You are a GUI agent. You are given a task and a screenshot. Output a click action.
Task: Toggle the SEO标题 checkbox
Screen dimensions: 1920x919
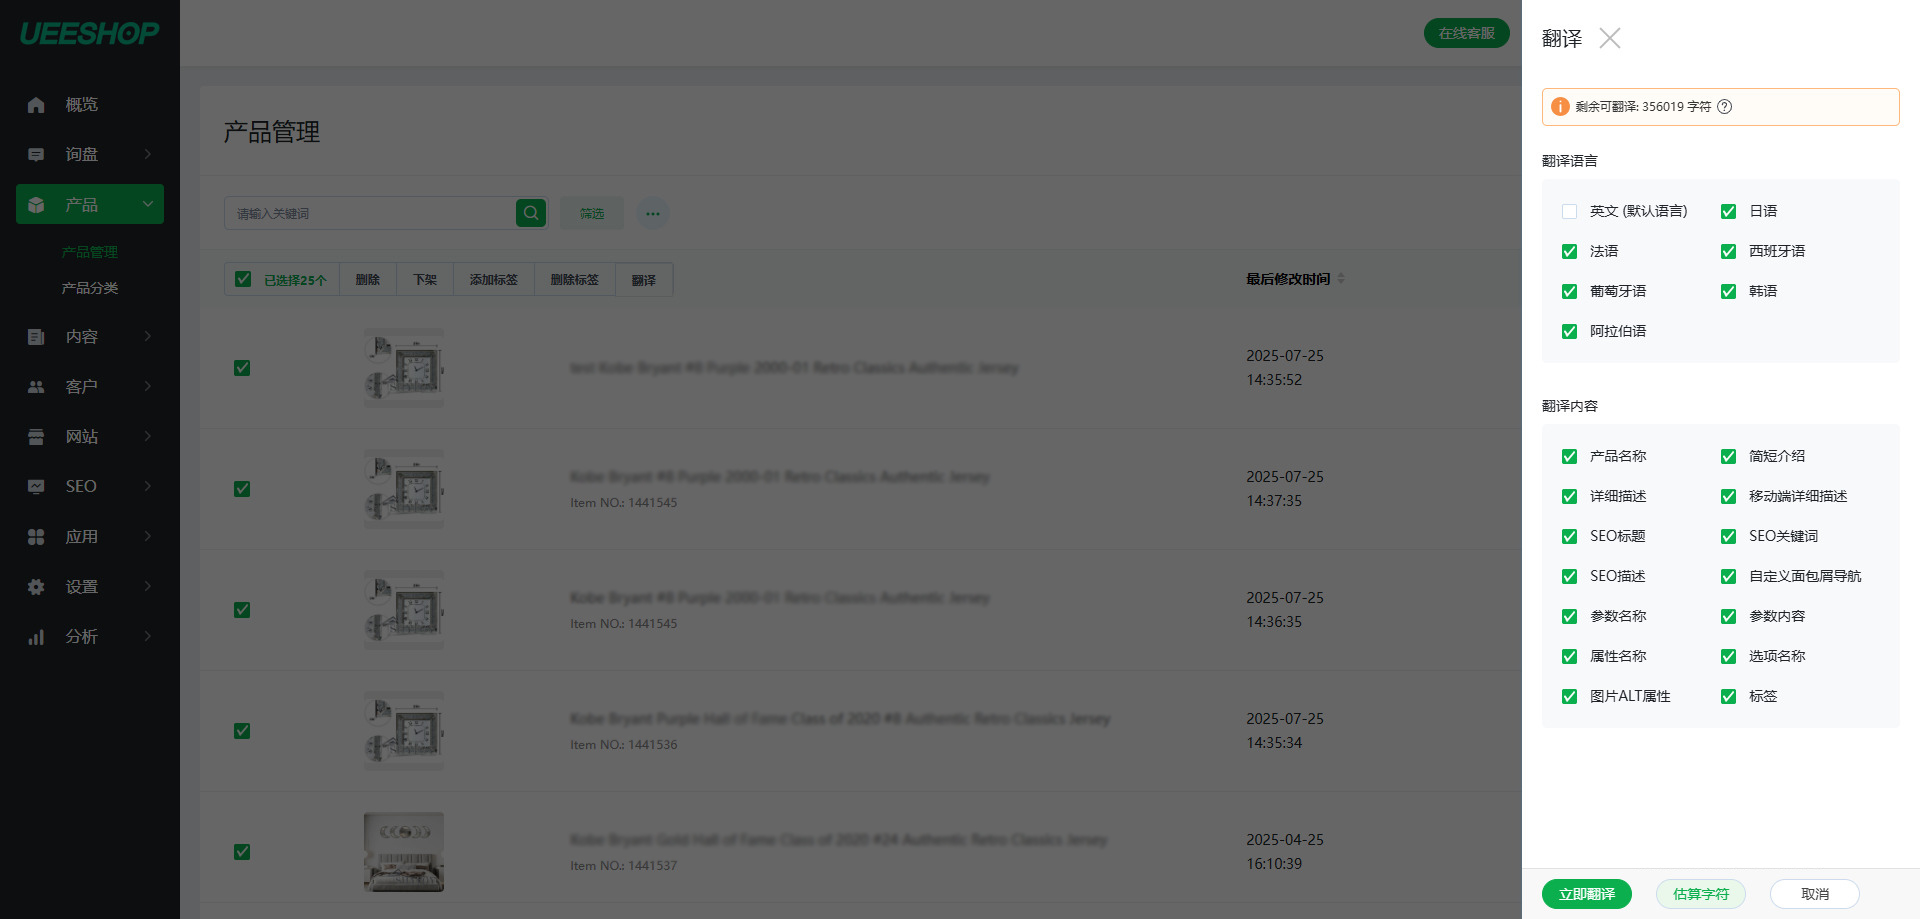pyautogui.click(x=1569, y=536)
